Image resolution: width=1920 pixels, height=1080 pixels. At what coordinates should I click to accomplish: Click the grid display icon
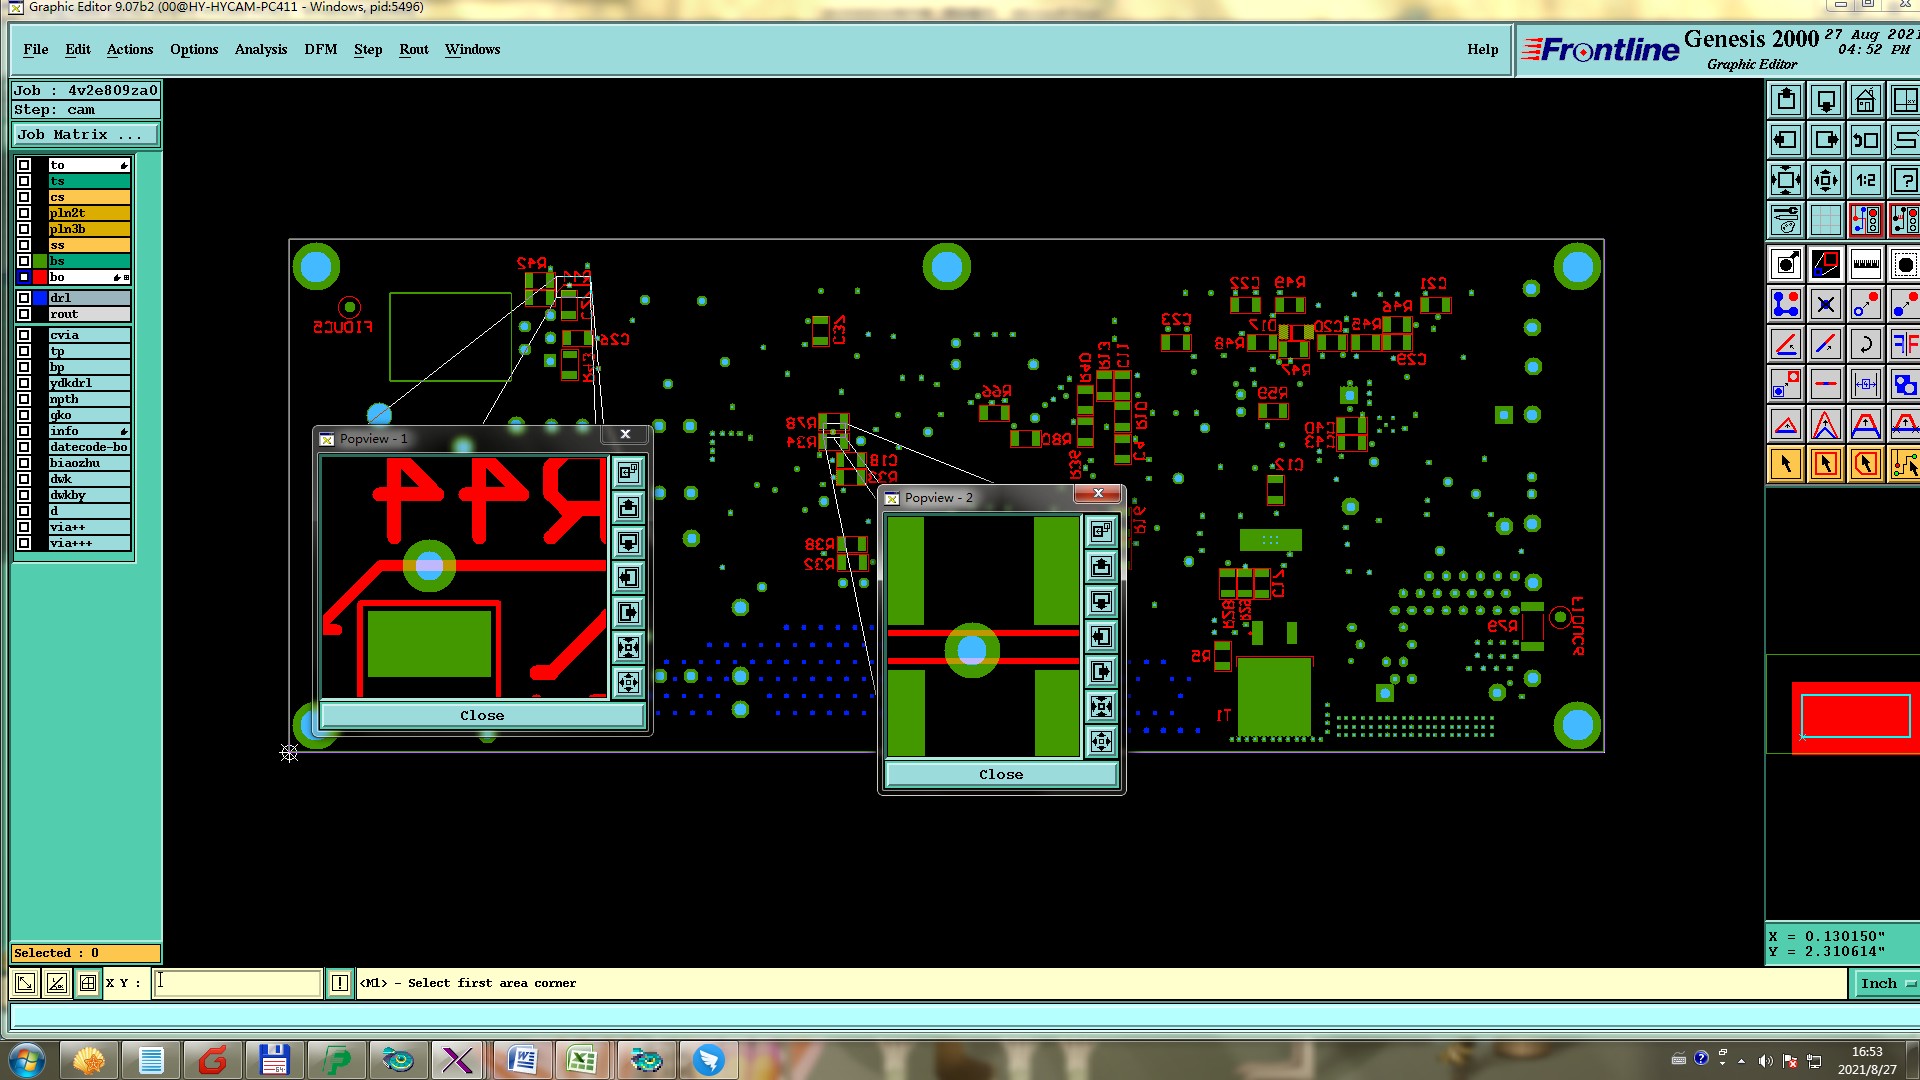click(x=1825, y=220)
